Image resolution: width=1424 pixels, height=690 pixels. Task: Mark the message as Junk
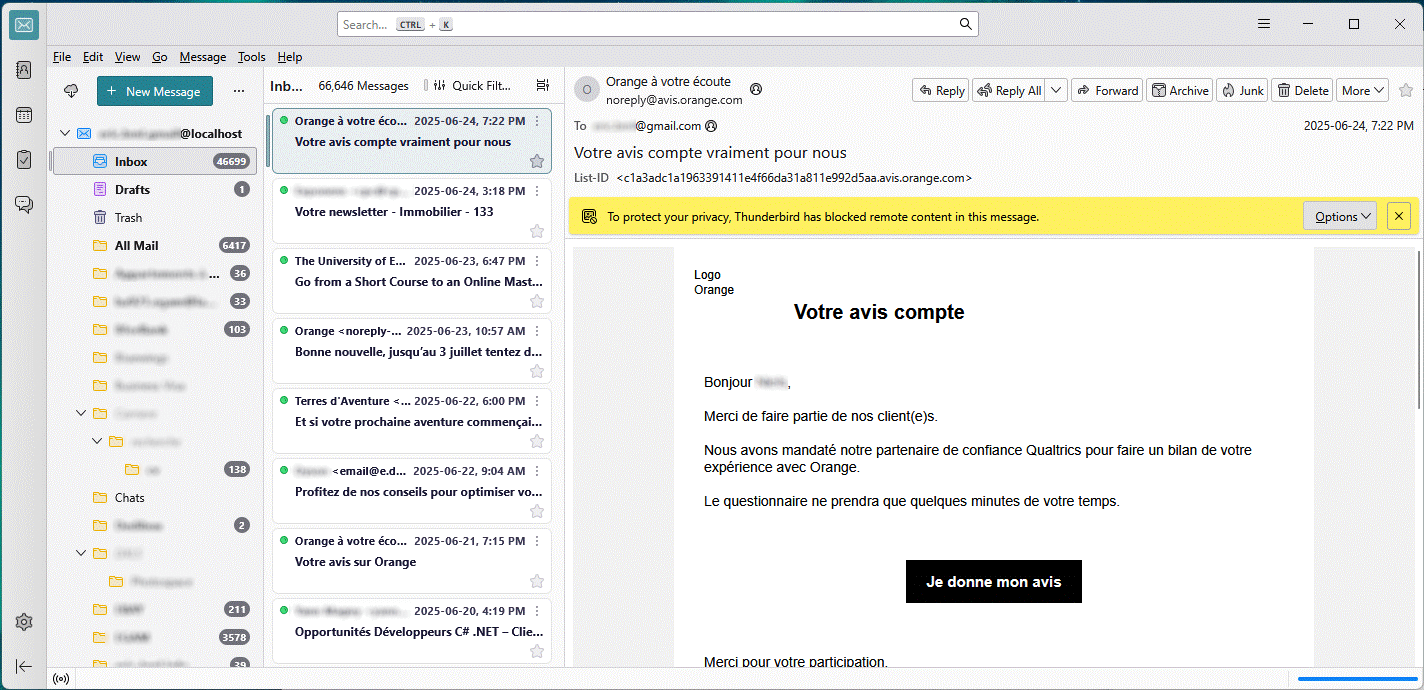click(1243, 90)
